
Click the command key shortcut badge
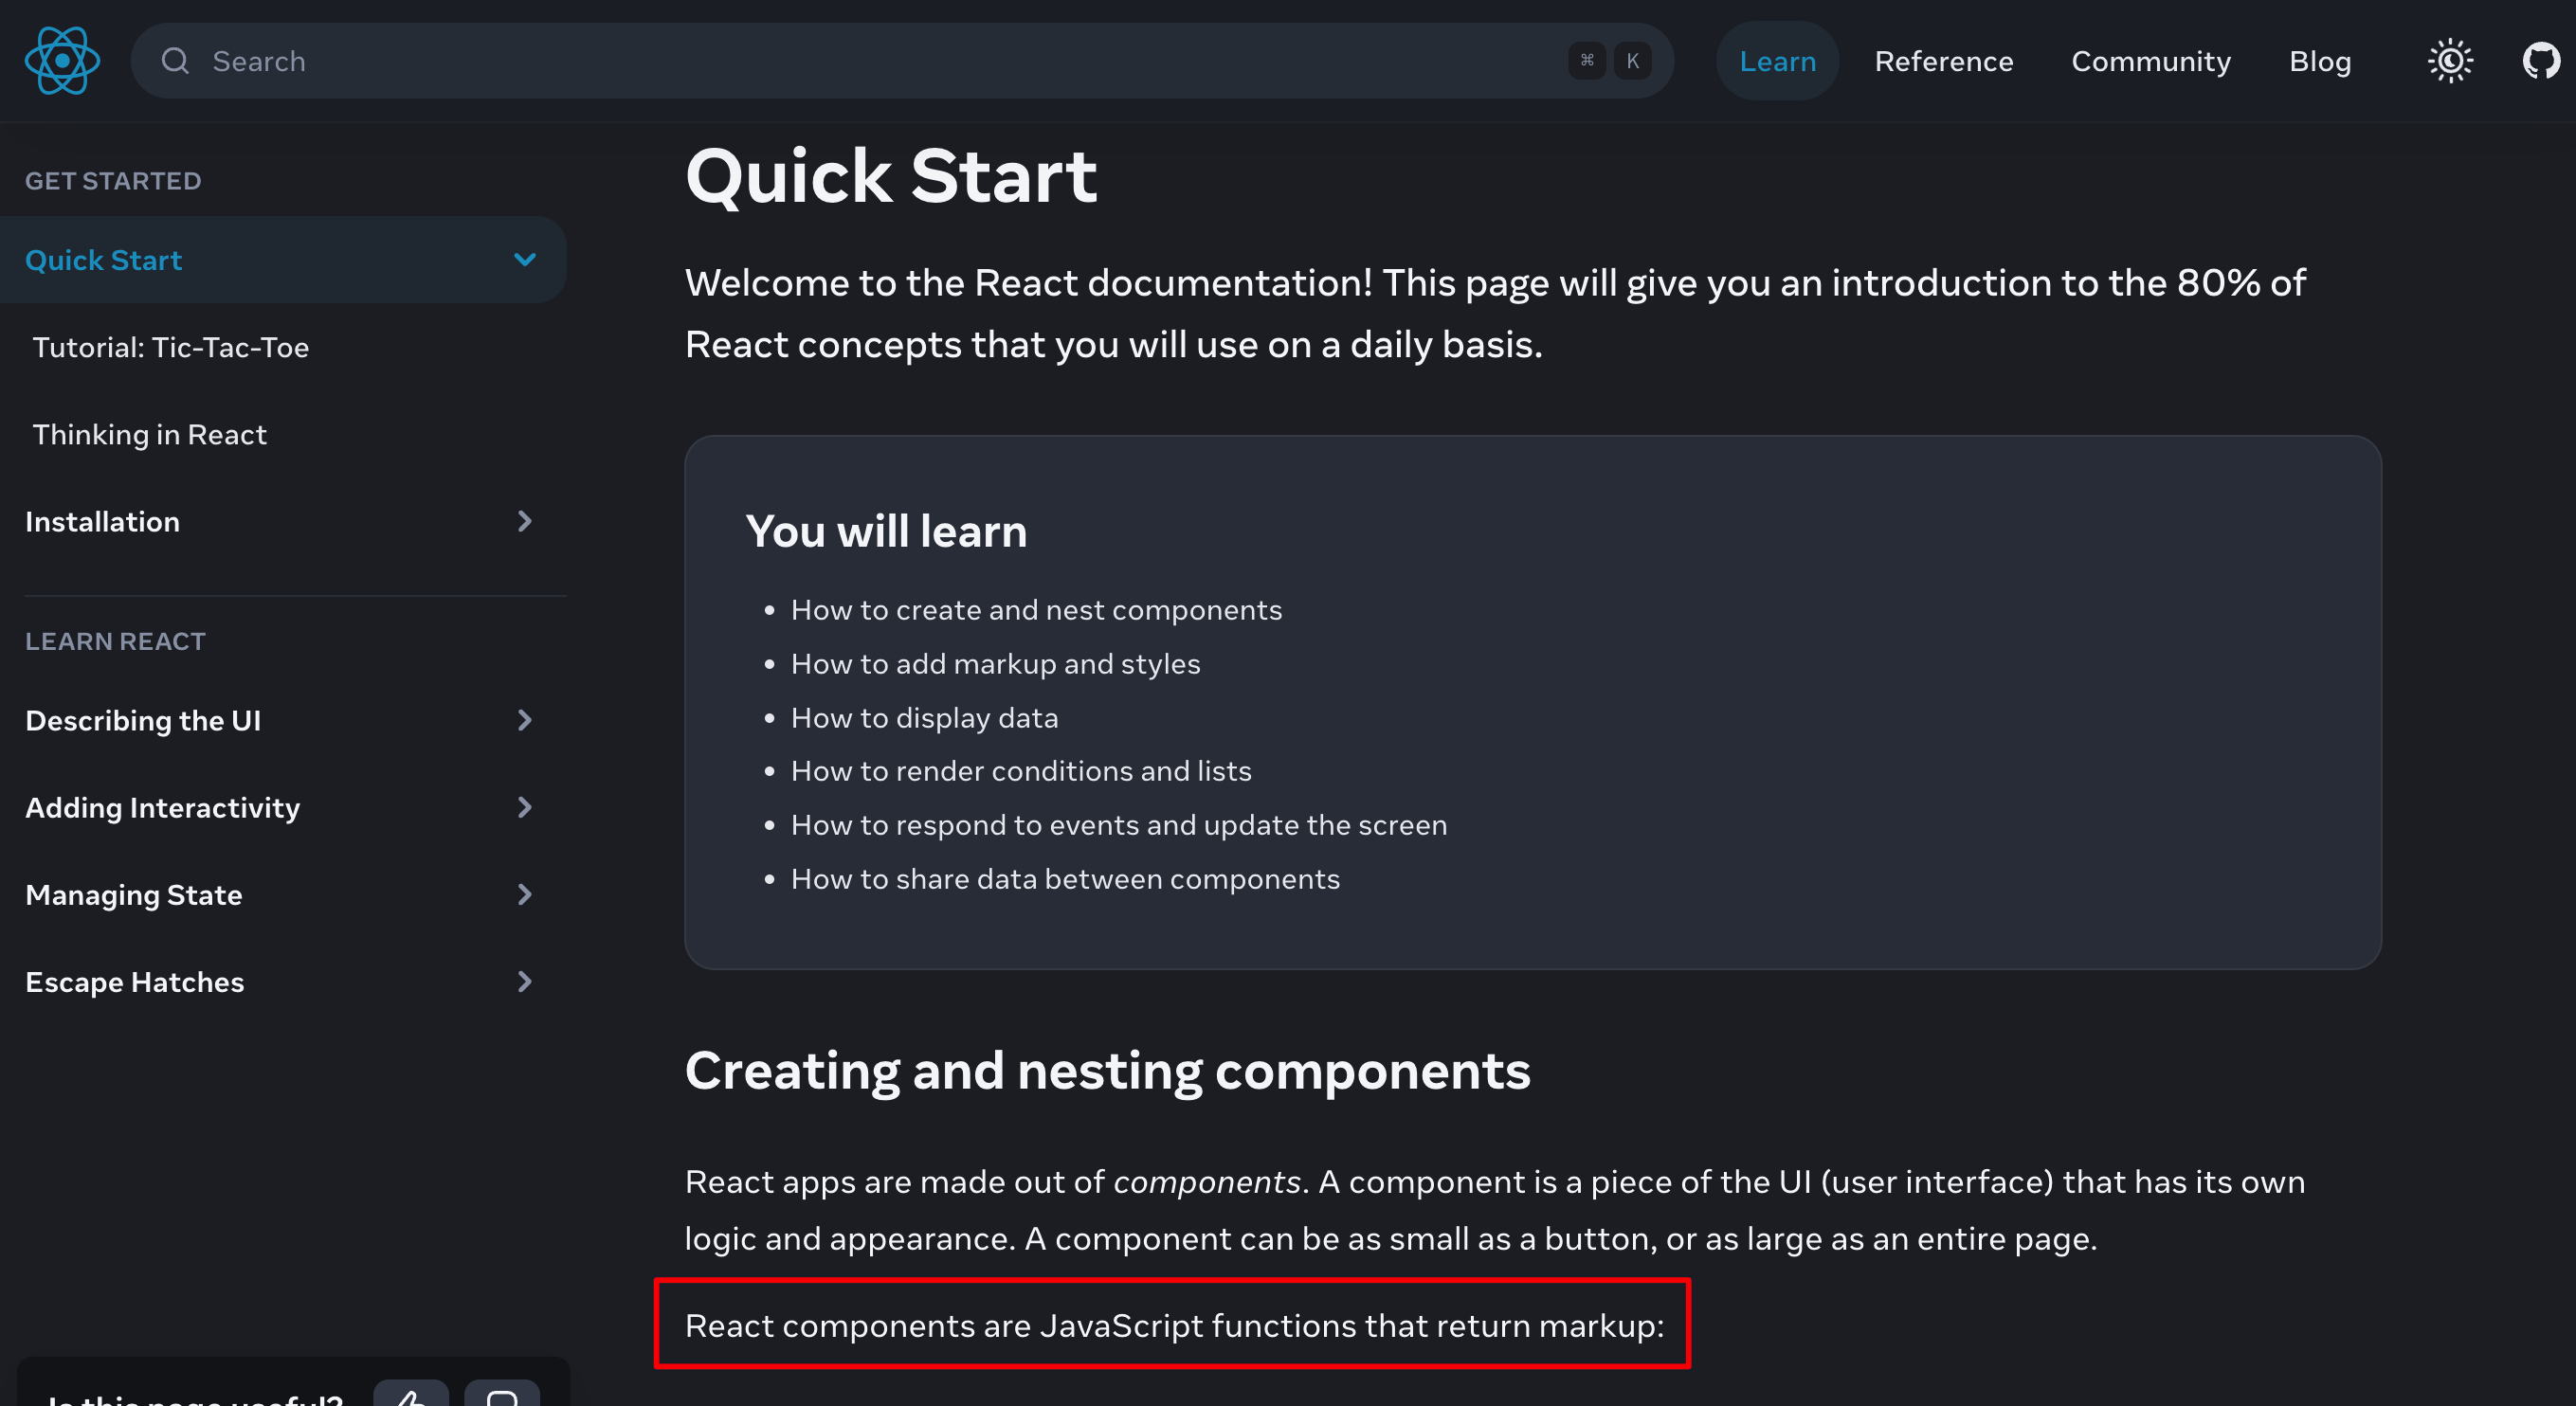1587,61
